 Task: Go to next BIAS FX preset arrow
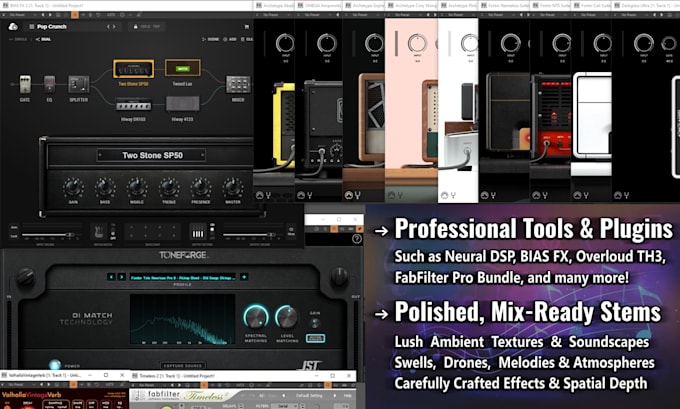114,27
